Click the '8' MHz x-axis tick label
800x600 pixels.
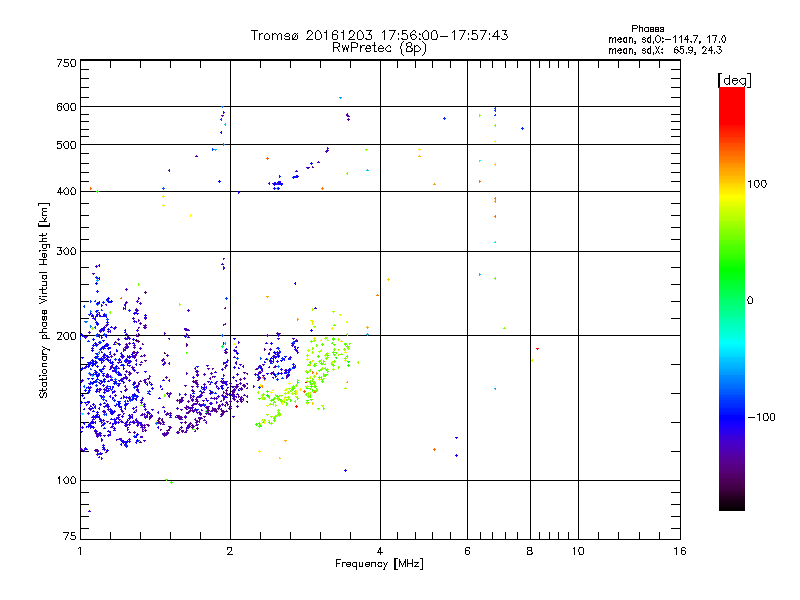[x=530, y=552]
